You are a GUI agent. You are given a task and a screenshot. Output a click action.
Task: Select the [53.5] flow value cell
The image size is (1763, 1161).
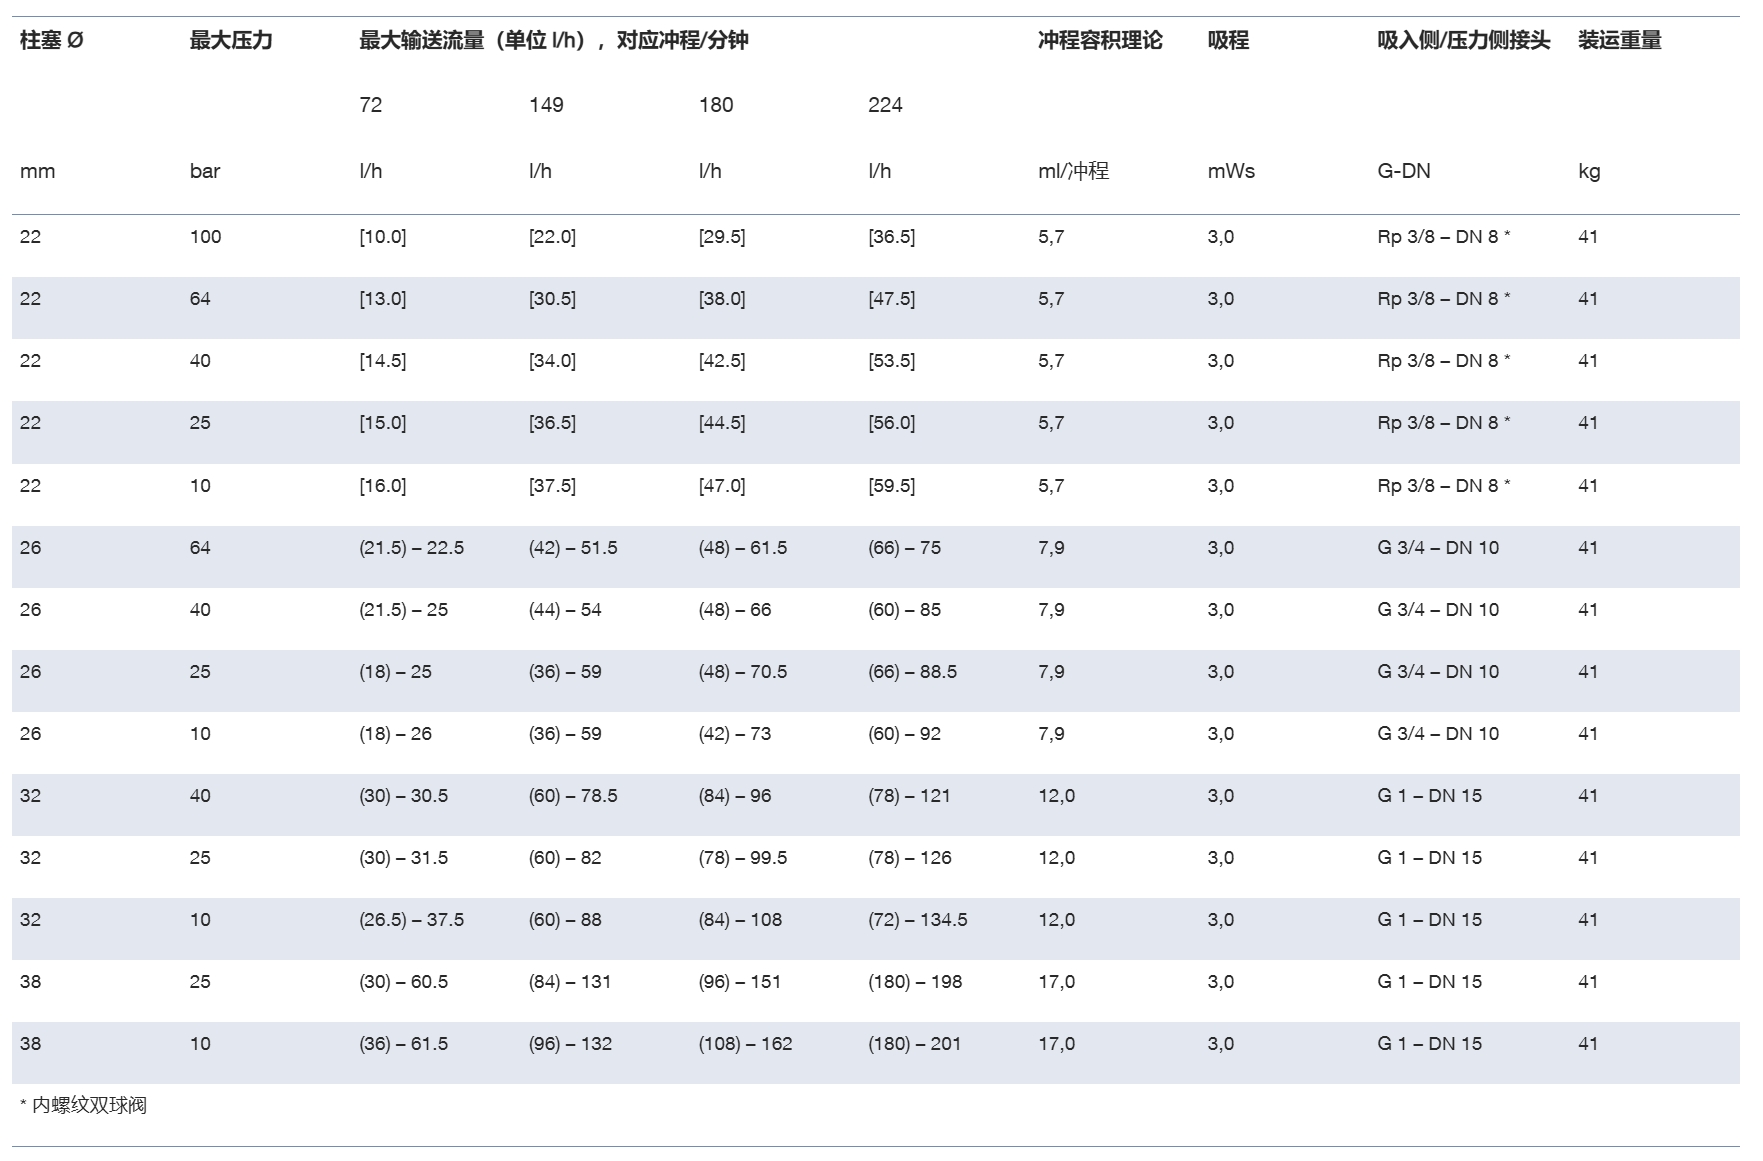tap(892, 361)
